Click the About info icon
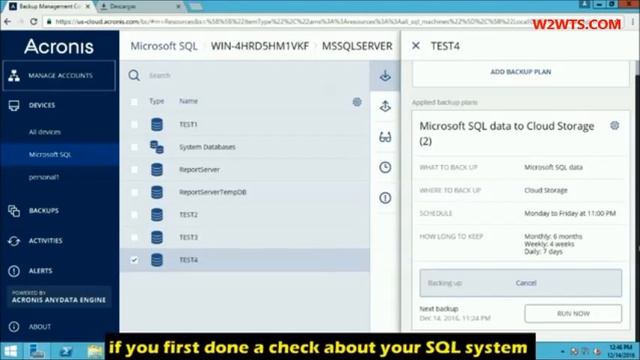640x360 pixels. point(14,327)
